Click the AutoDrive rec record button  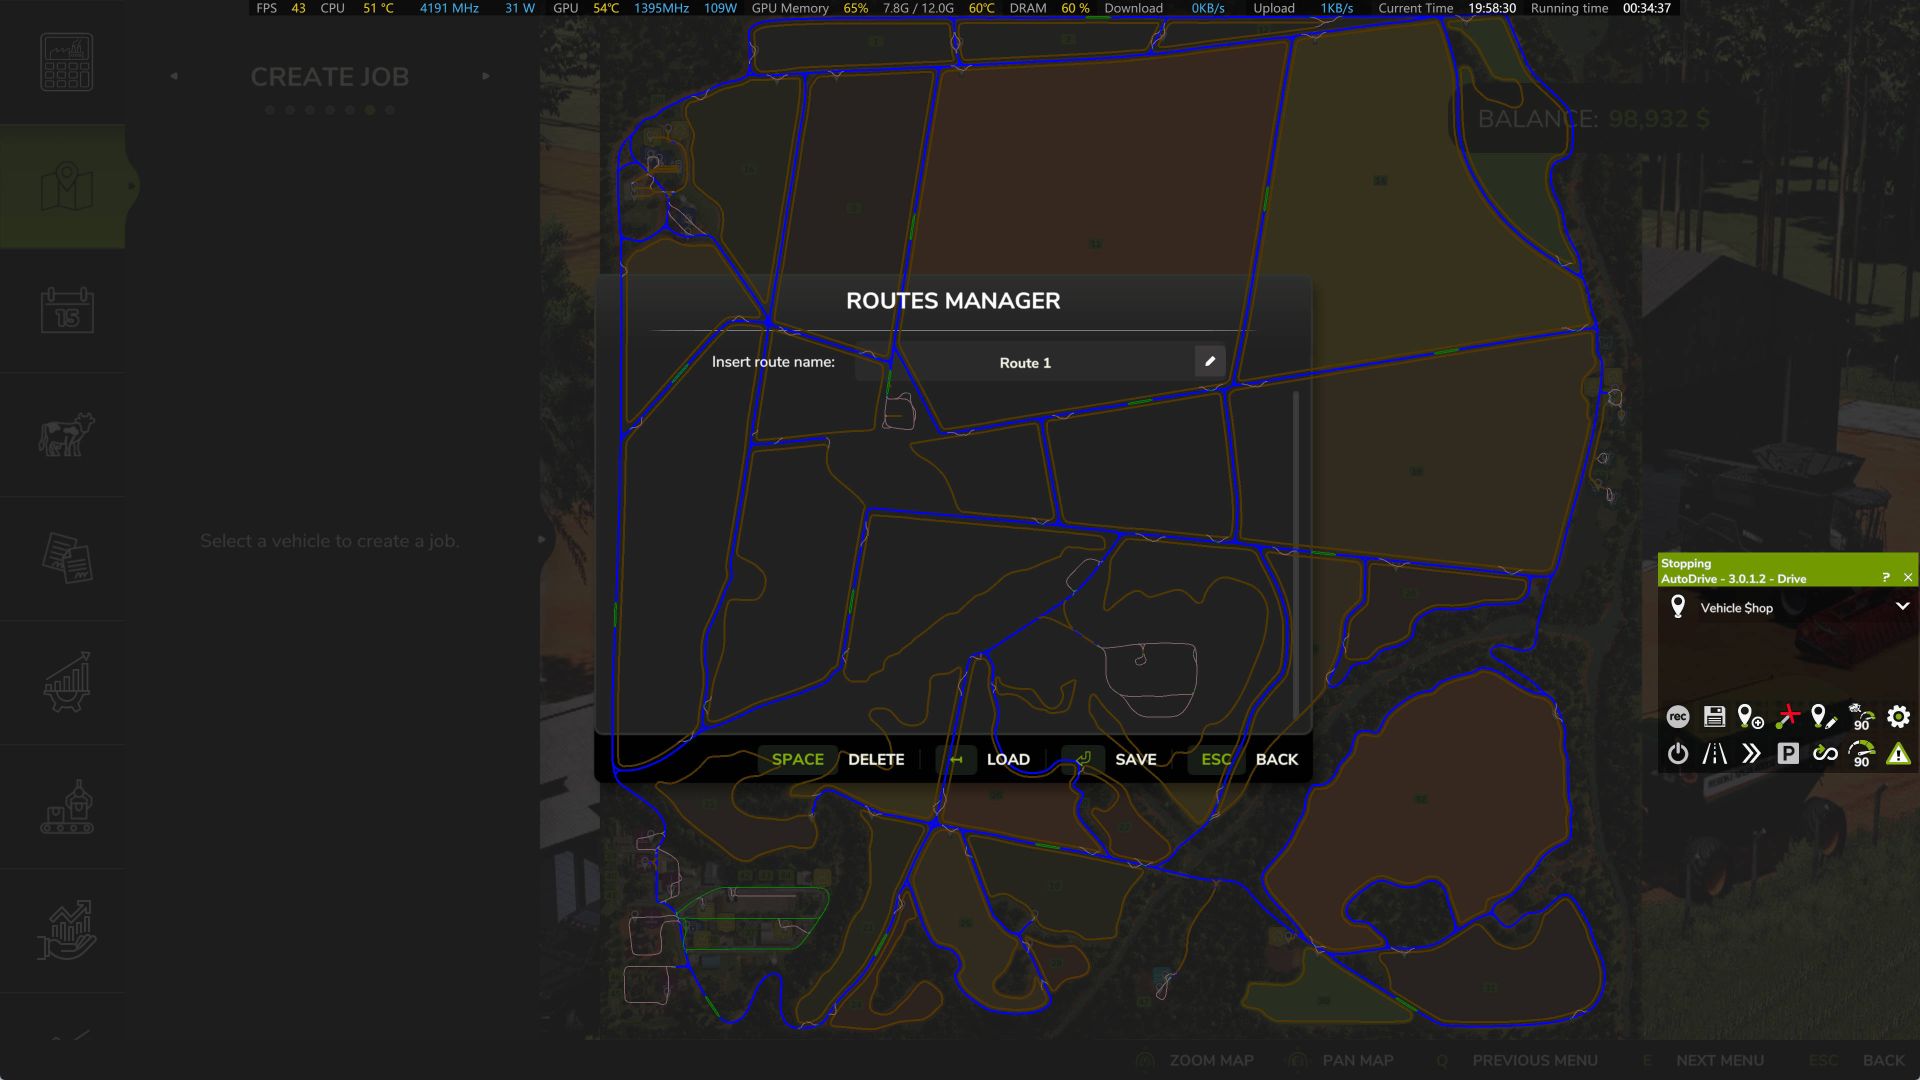[1678, 716]
